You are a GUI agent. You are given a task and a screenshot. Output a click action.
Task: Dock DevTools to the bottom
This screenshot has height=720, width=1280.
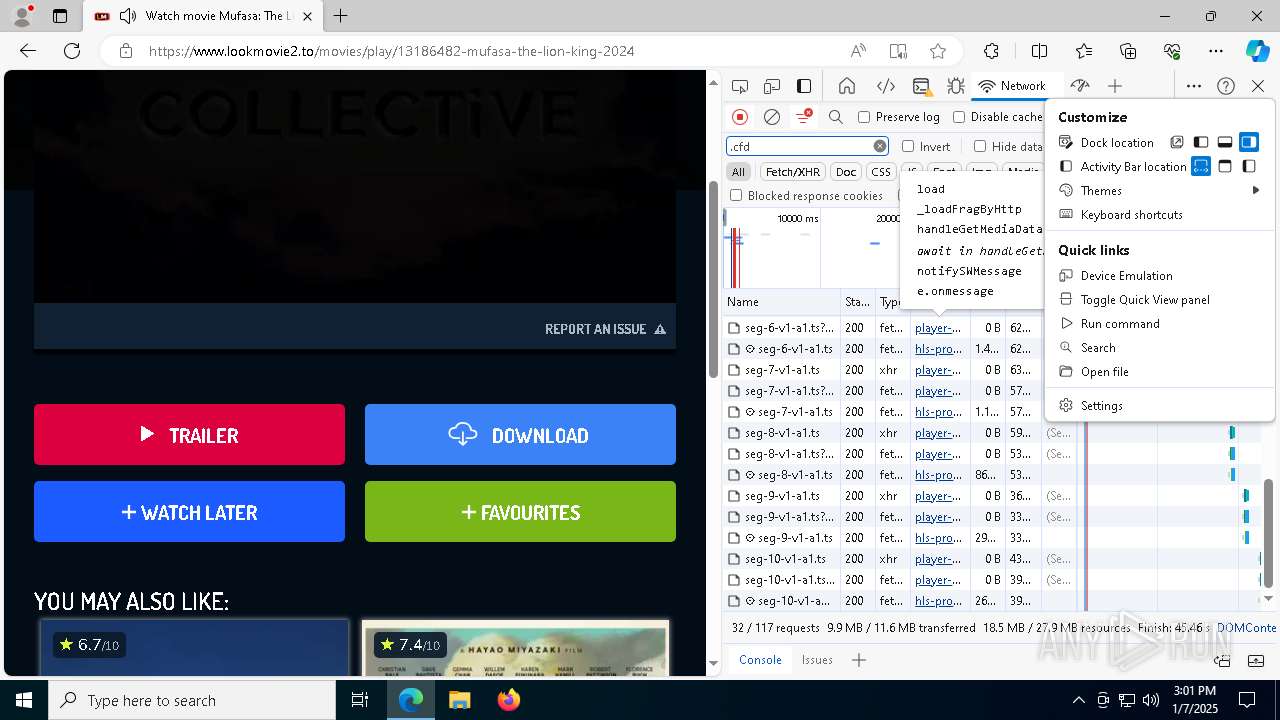pos(1225,142)
